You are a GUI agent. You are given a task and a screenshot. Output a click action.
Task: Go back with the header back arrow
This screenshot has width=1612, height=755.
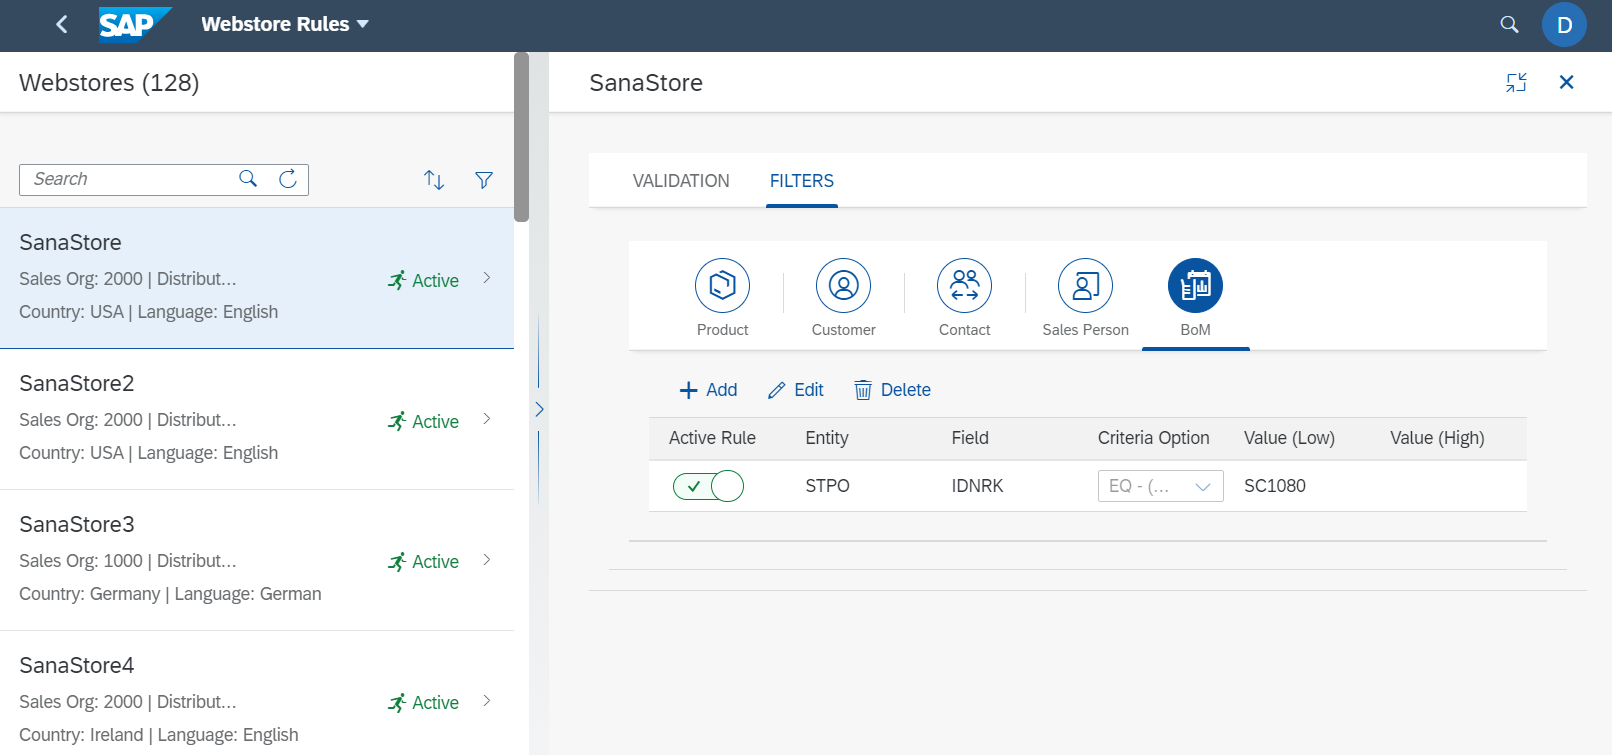[x=62, y=24]
